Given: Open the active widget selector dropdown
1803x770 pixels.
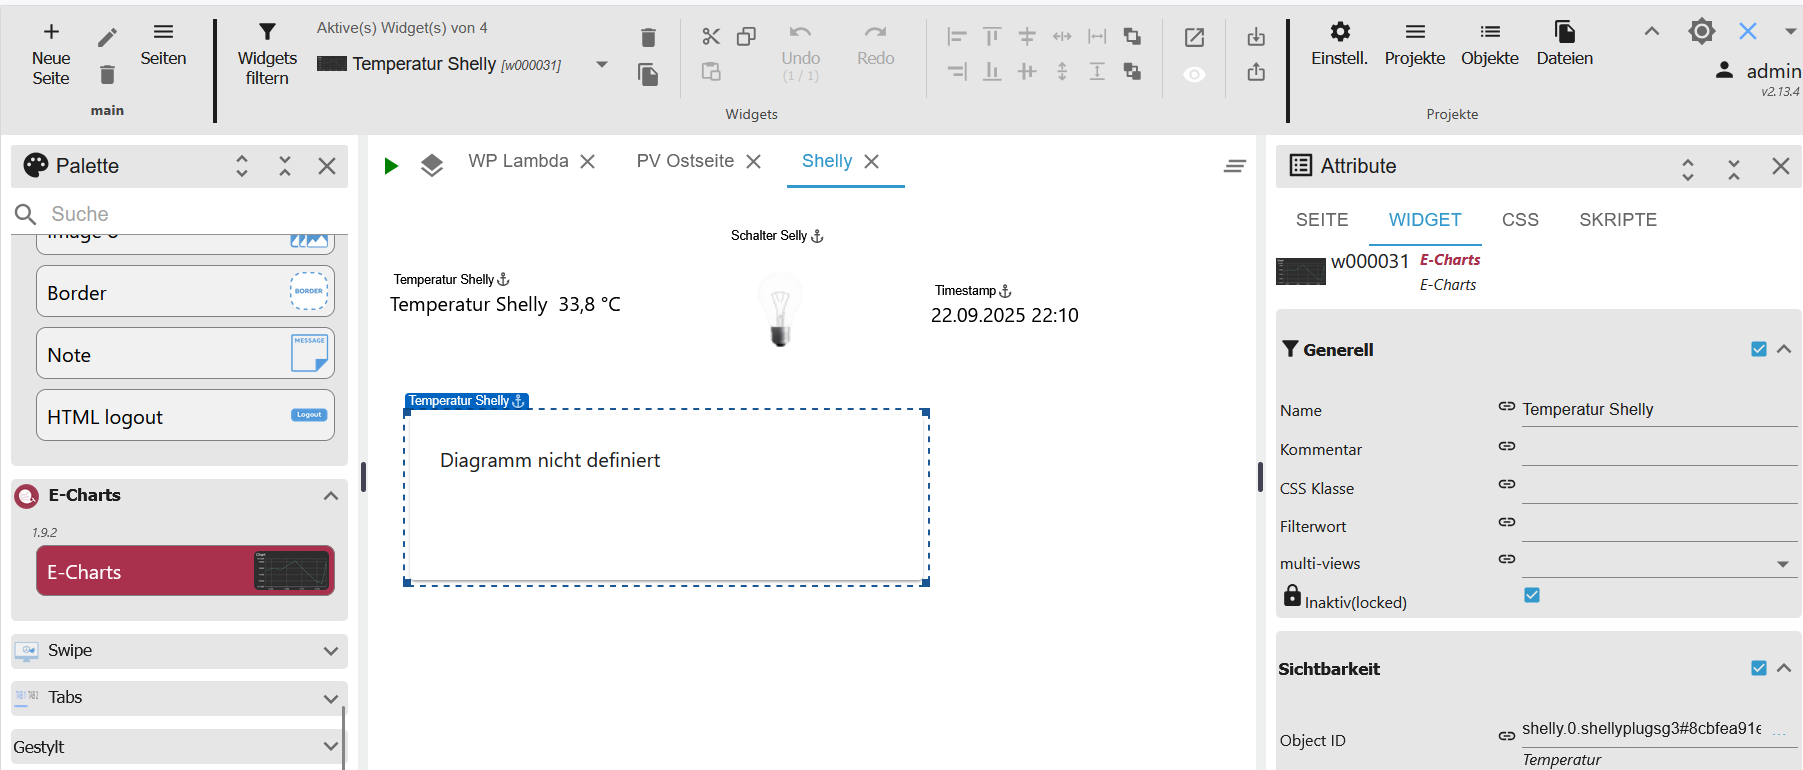Looking at the screenshot, I should coord(602,65).
